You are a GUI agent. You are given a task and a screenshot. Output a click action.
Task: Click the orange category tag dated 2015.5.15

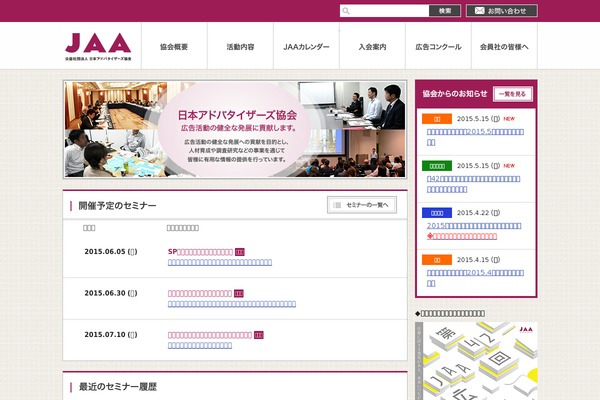[x=437, y=119]
